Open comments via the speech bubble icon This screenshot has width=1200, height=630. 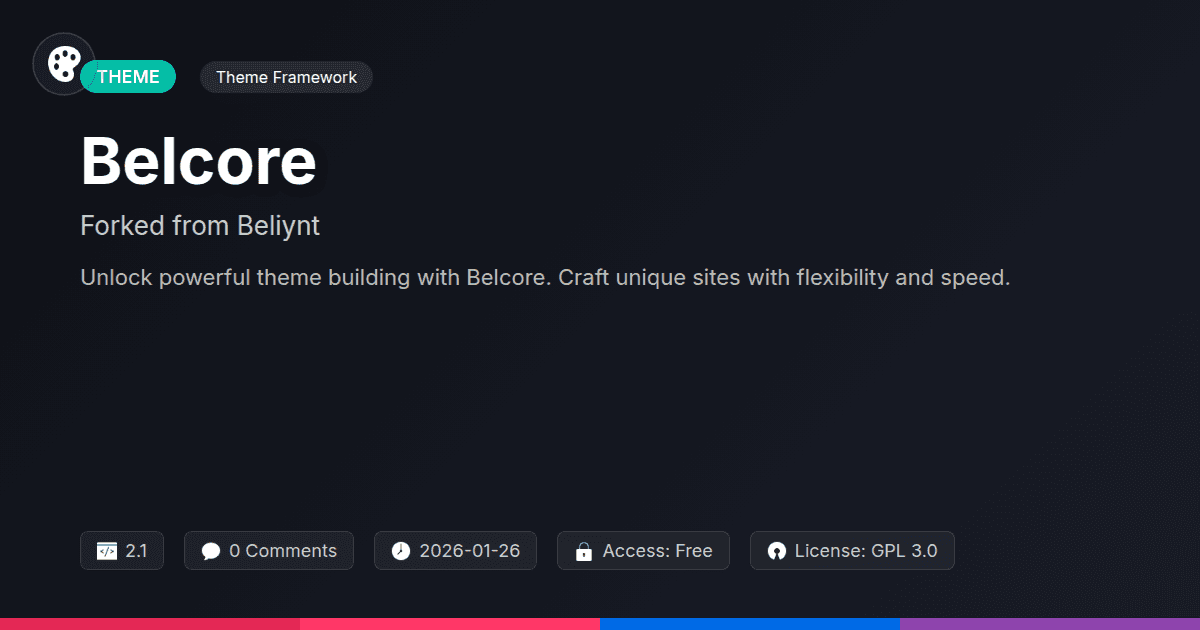[x=211, y=550]
